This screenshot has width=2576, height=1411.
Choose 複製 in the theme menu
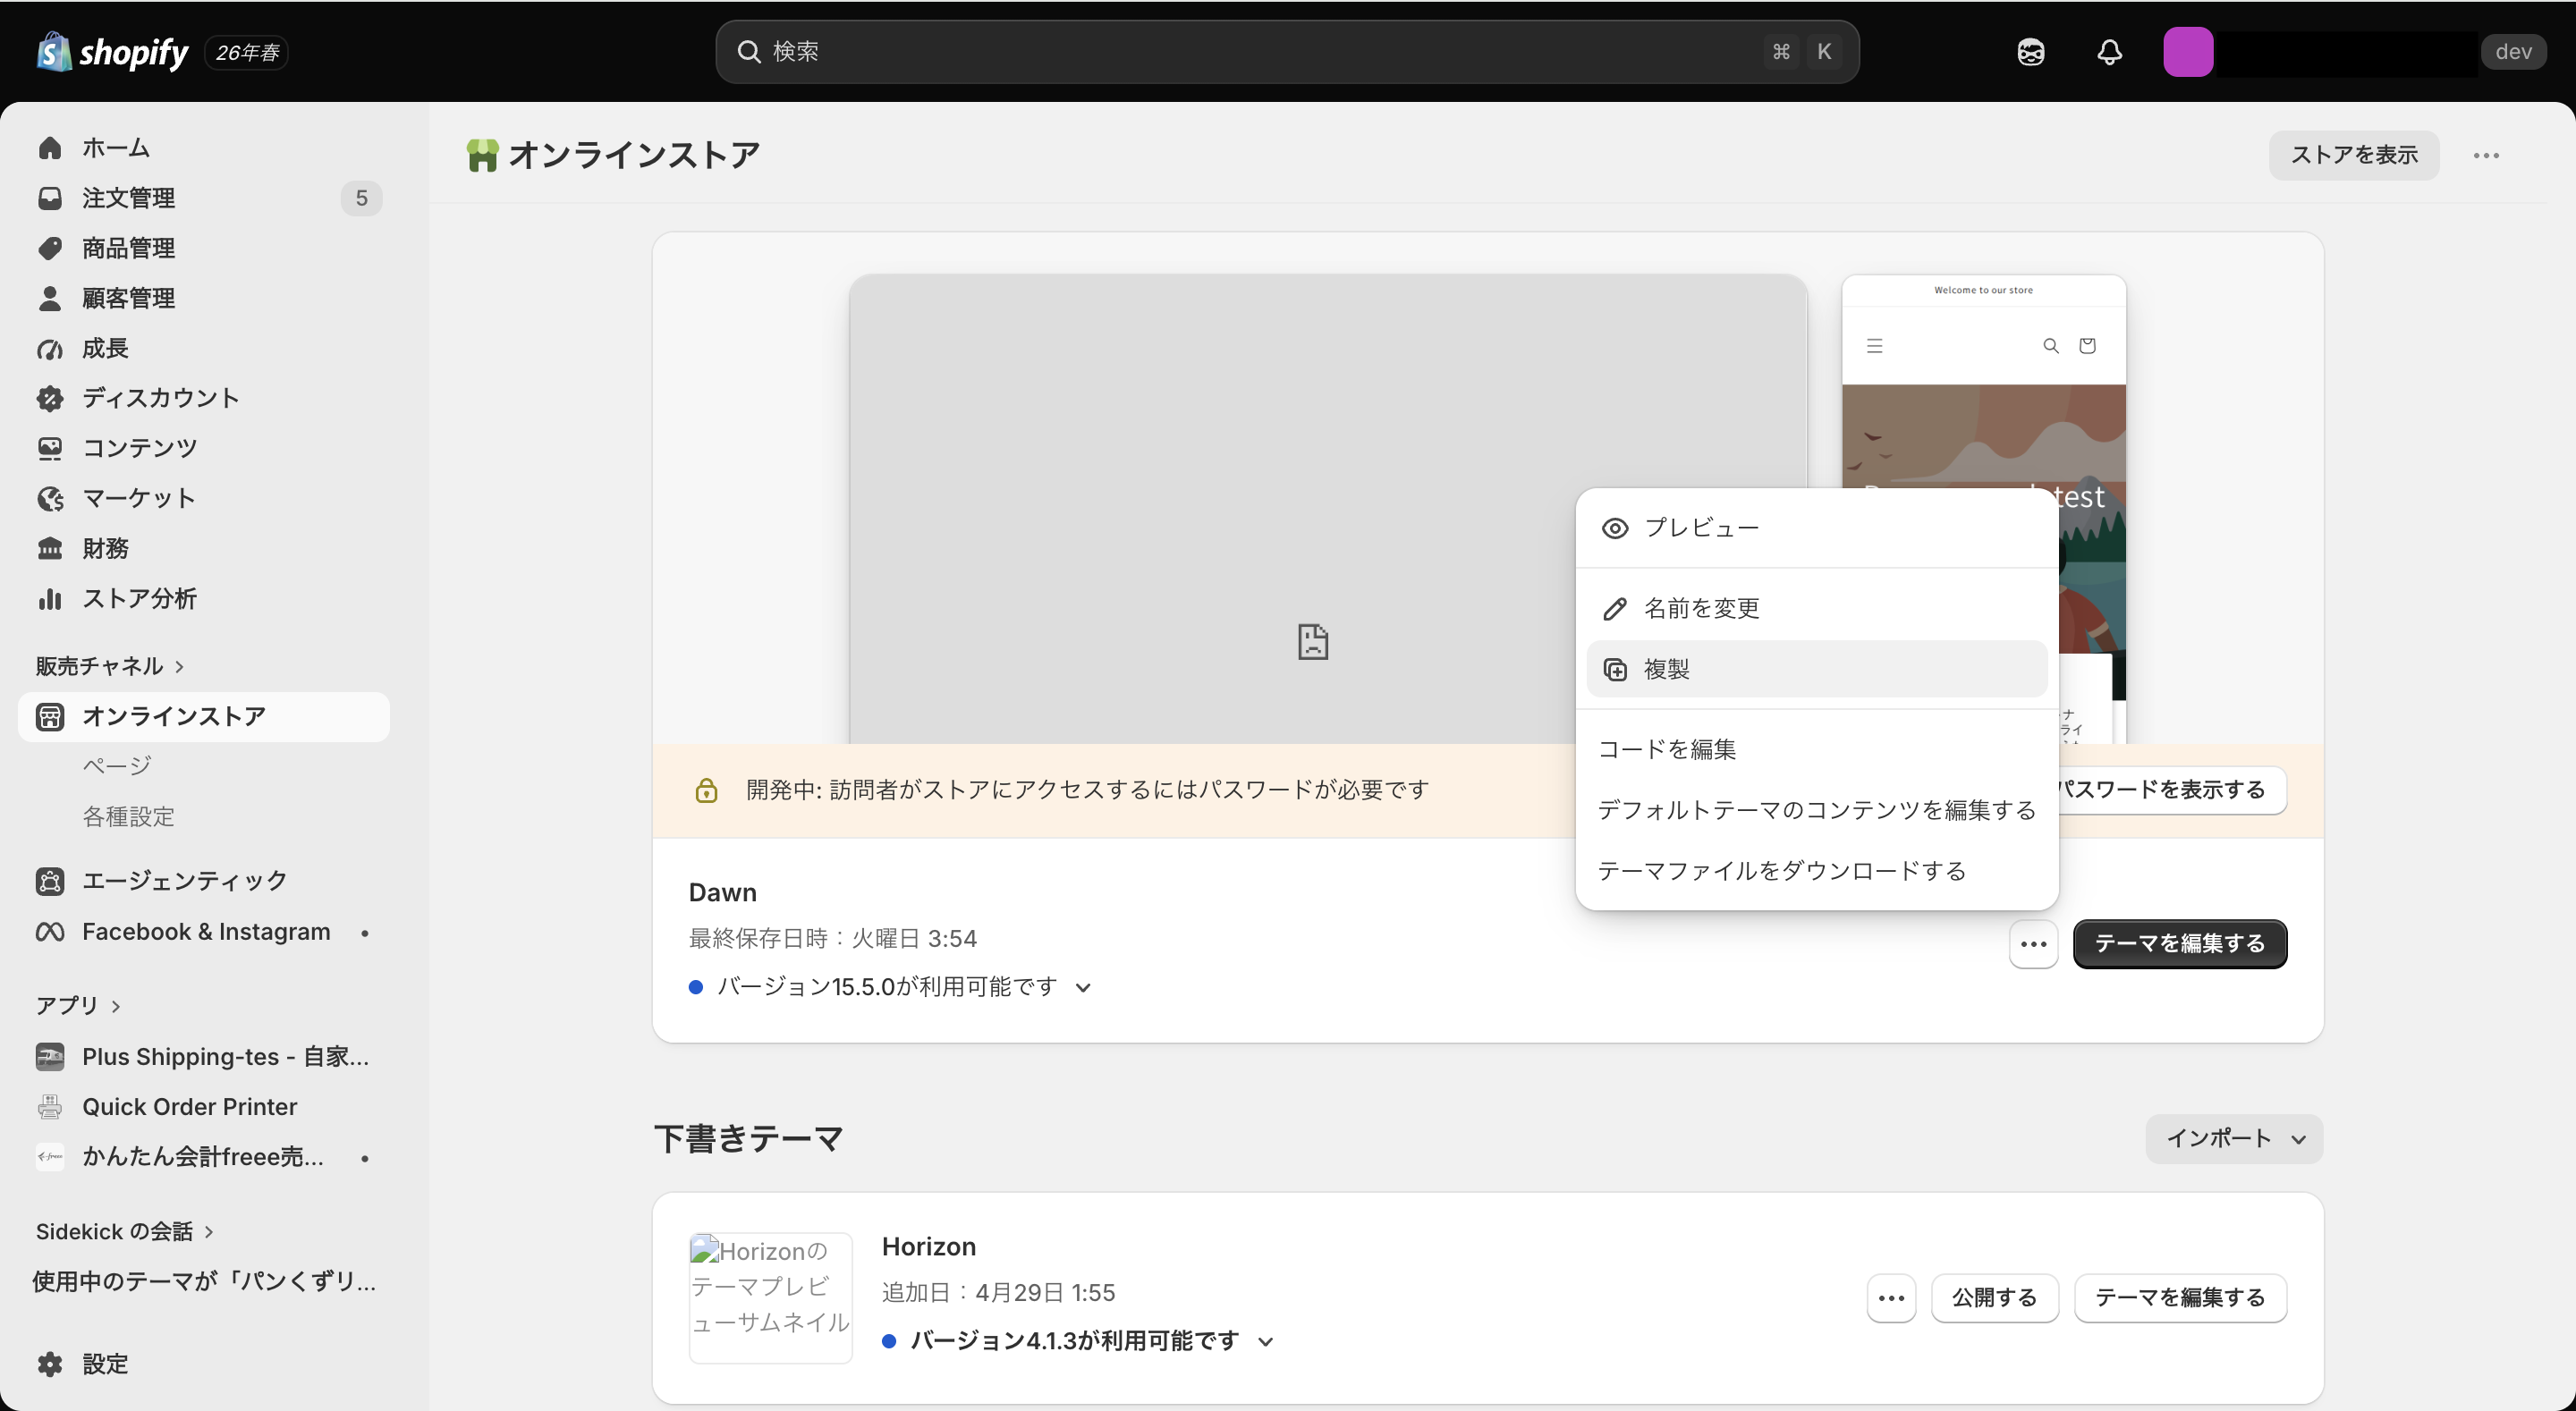pyautogui.click(x=1816, y=669)
